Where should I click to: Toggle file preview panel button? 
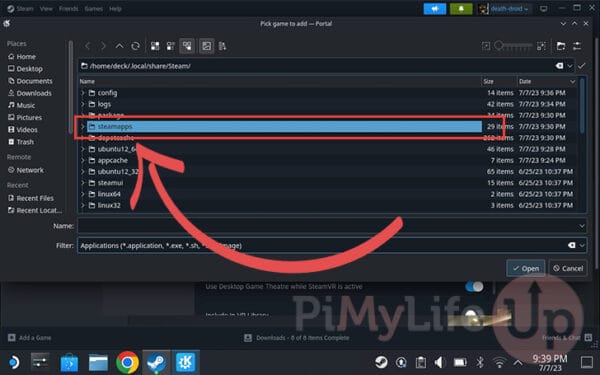coord(207,46)
